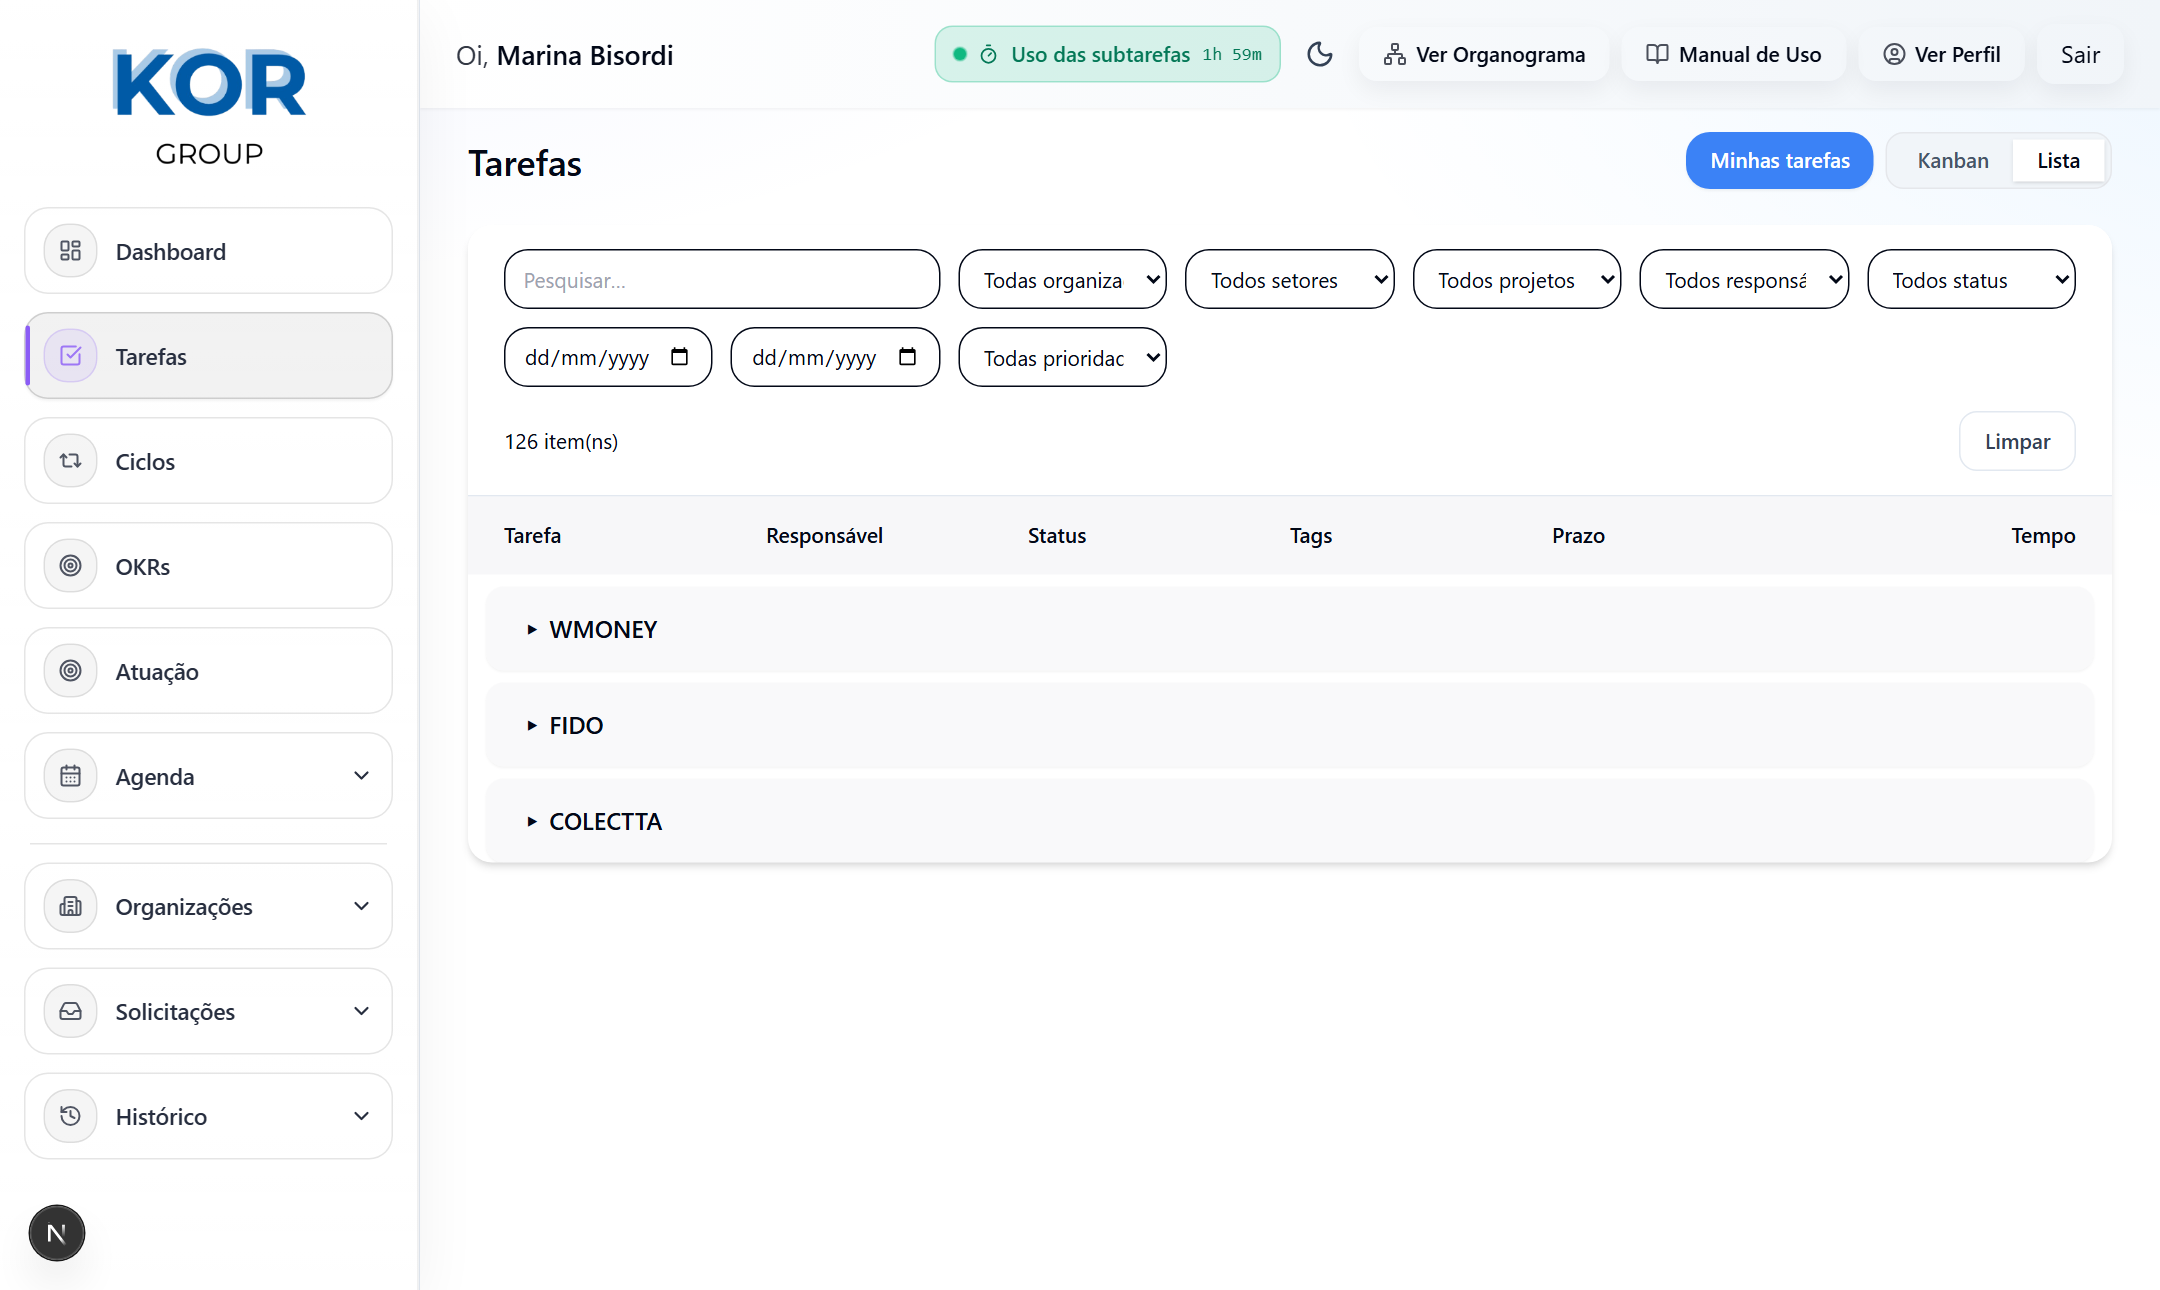Screen dimensions: 2160x1290
Task: Toggle the Minhas tarefas filter
Action: [1779, 160]
